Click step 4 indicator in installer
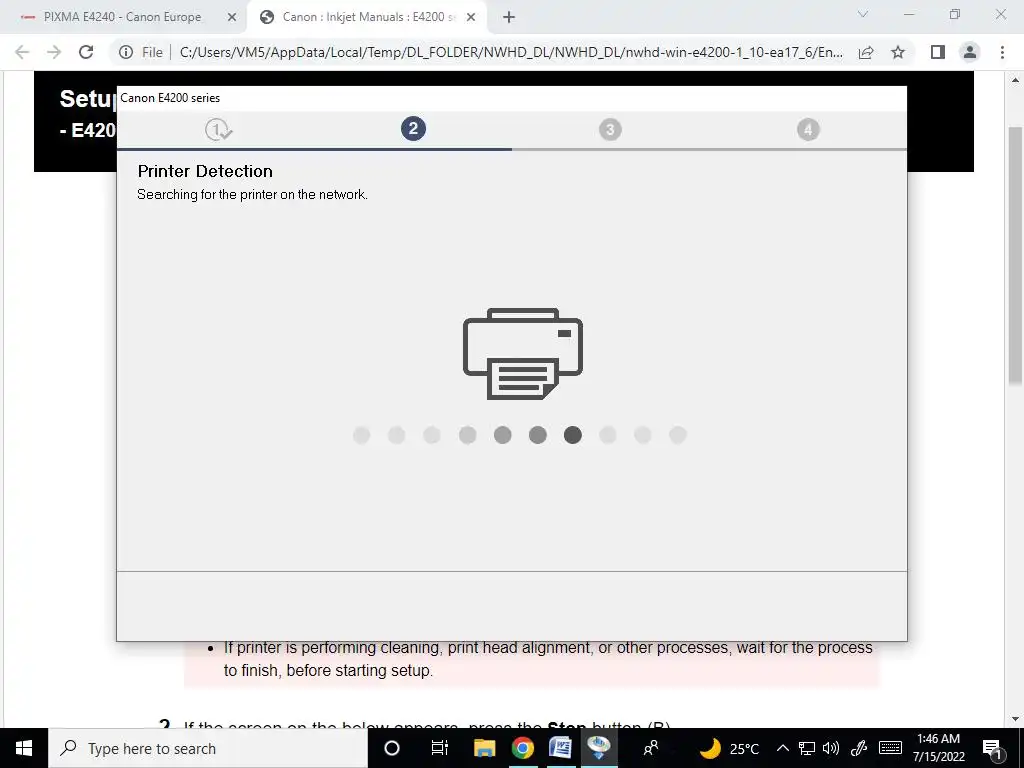This screenshot has width=1024, height=768. [808, 129]
